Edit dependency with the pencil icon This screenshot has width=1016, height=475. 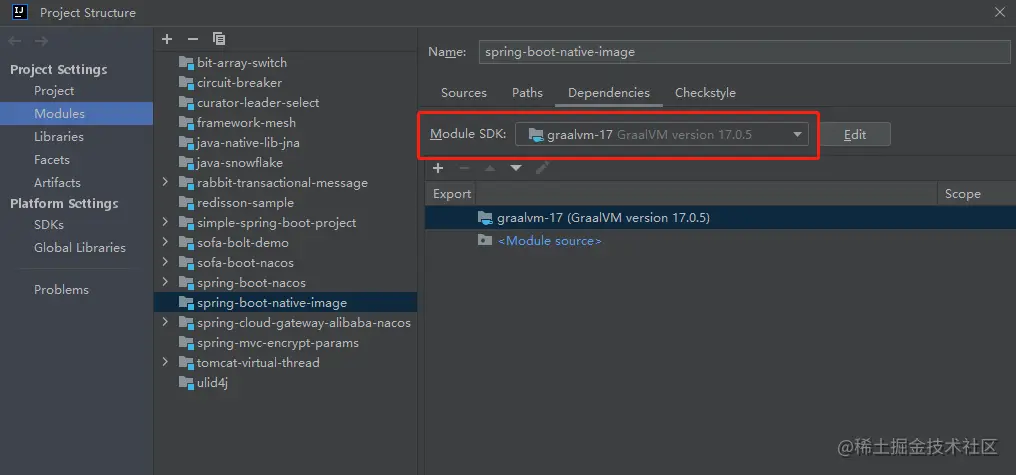[542, 168]
